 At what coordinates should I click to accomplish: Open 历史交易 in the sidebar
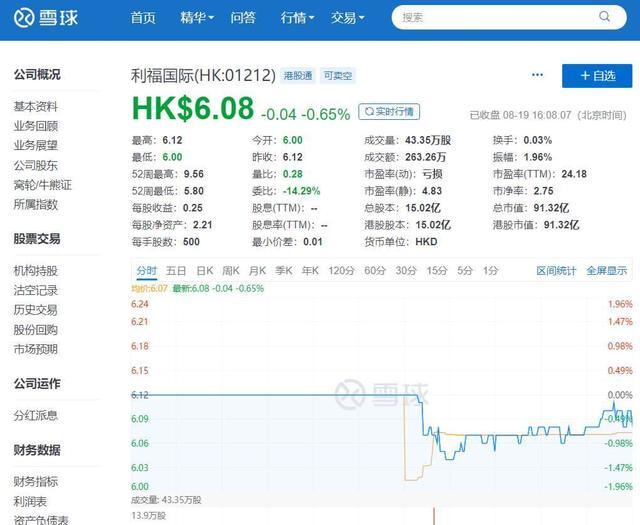(36, 310)
